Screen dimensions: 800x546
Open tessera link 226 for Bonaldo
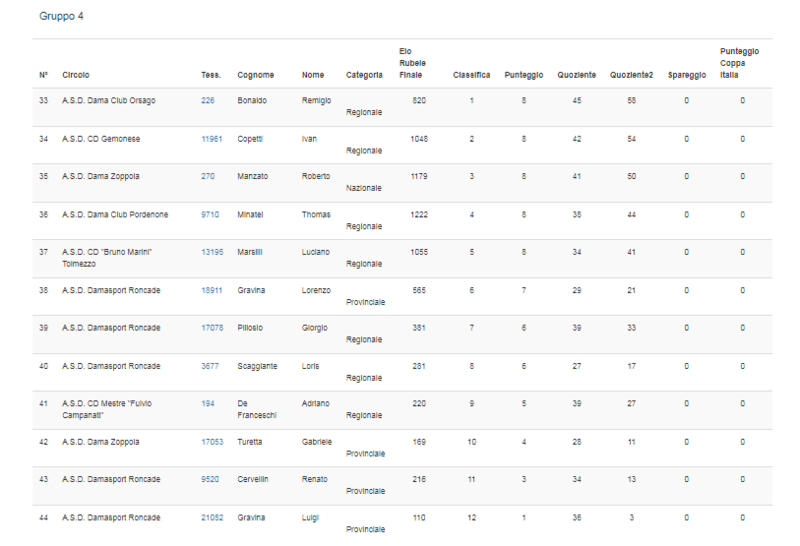click(x=208, y=101)
